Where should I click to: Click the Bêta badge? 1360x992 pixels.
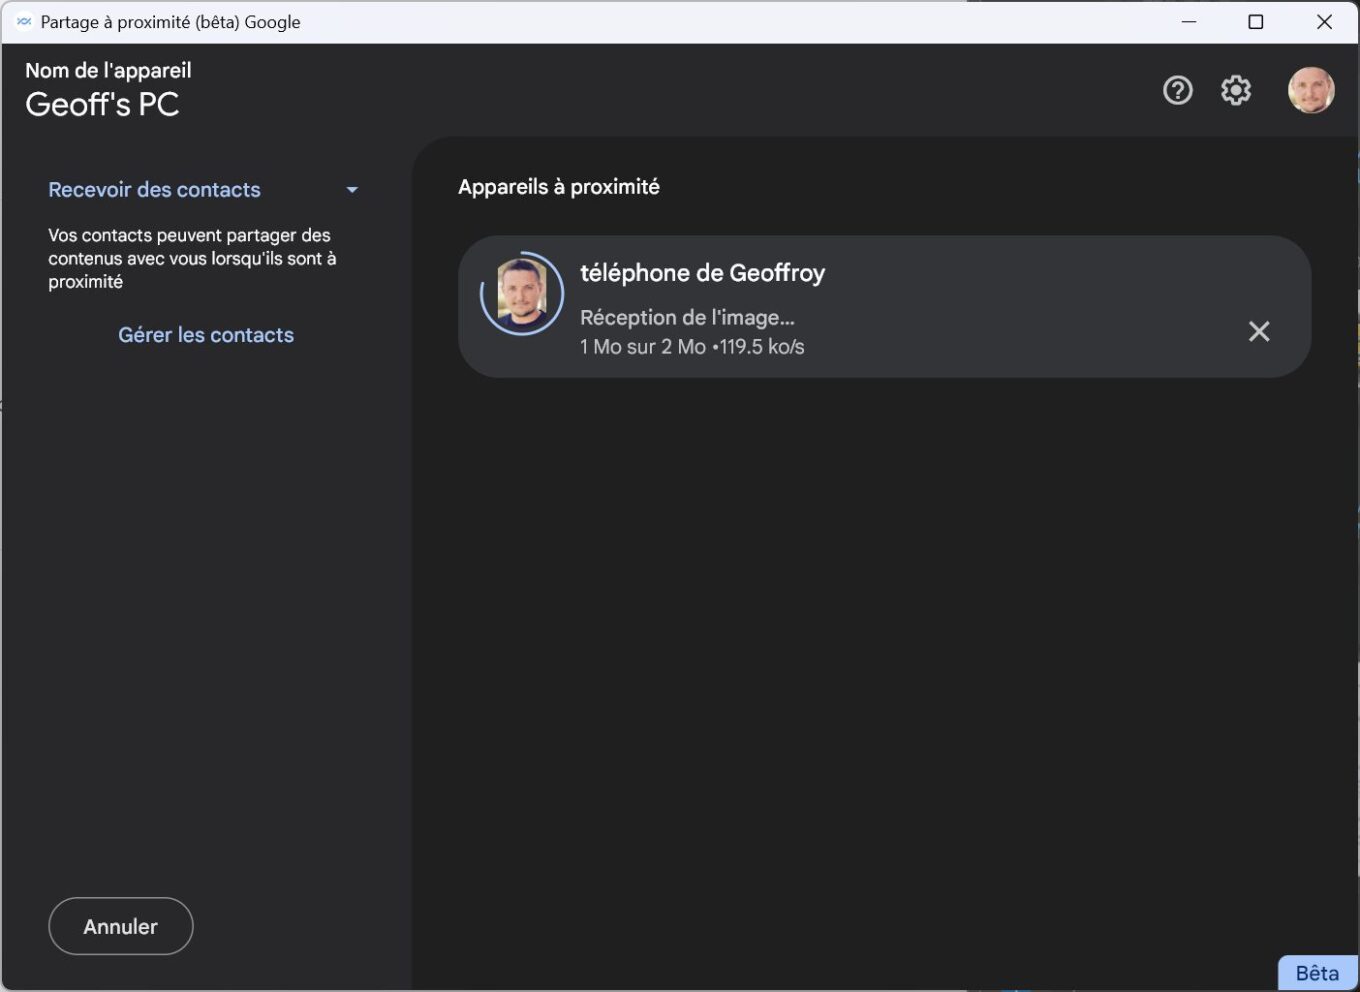tap(1317, 973)
